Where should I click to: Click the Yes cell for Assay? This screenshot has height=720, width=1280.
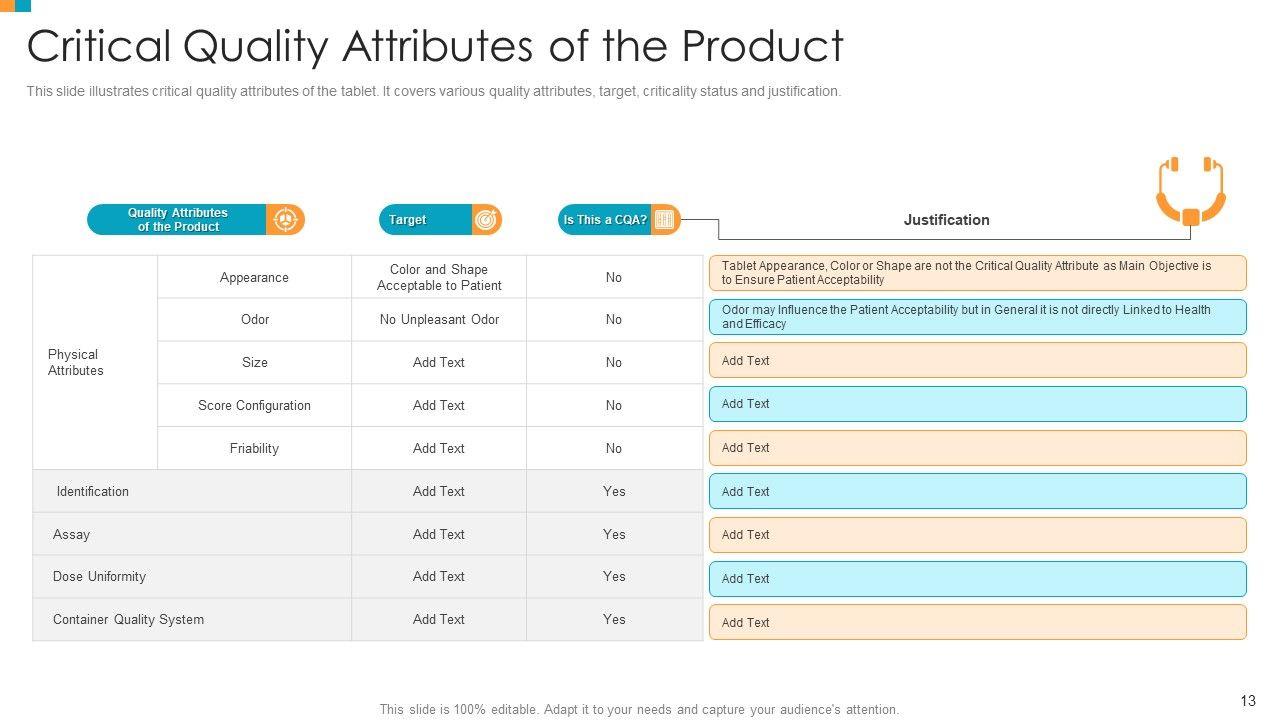click(x=614, y=534)
